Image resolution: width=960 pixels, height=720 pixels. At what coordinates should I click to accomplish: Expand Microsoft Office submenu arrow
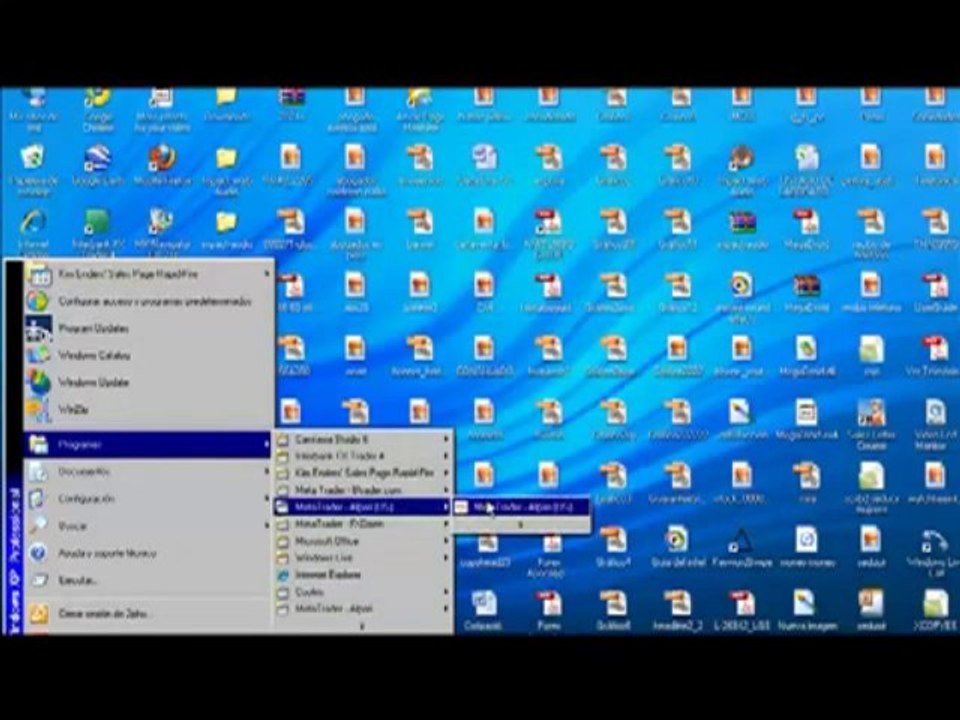click(446, 541)
